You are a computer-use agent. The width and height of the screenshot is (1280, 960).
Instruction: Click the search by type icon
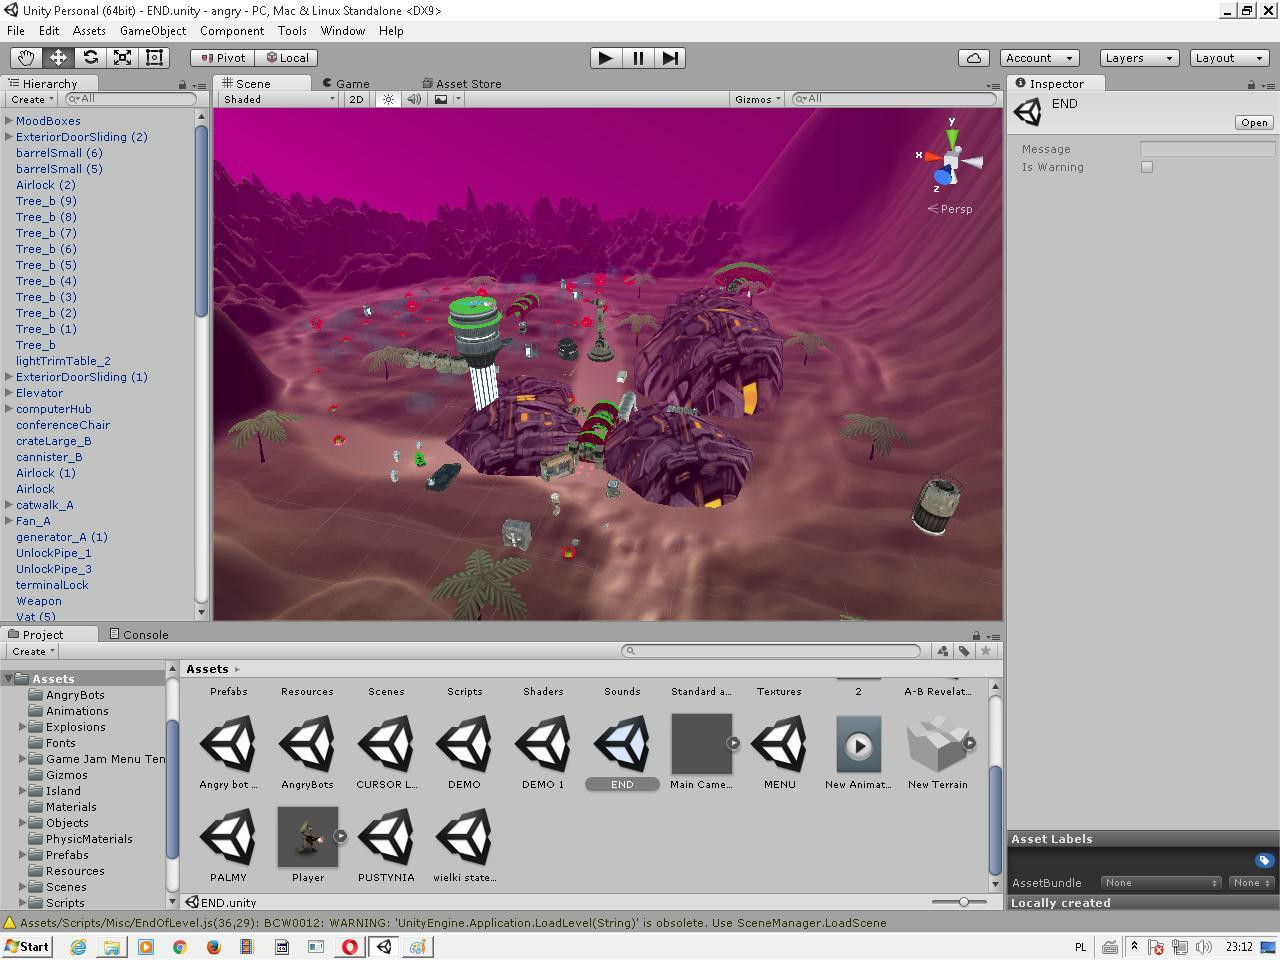click(x=942, y=651)
